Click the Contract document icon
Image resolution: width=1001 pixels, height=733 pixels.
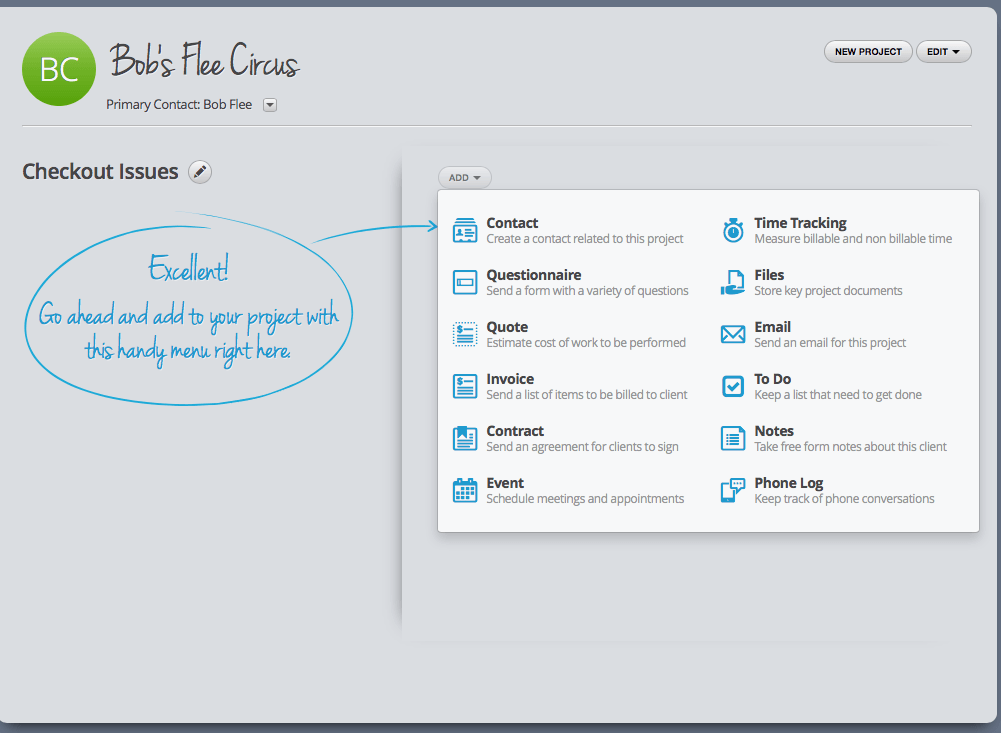pyautogui.click(x=464, y=438)
